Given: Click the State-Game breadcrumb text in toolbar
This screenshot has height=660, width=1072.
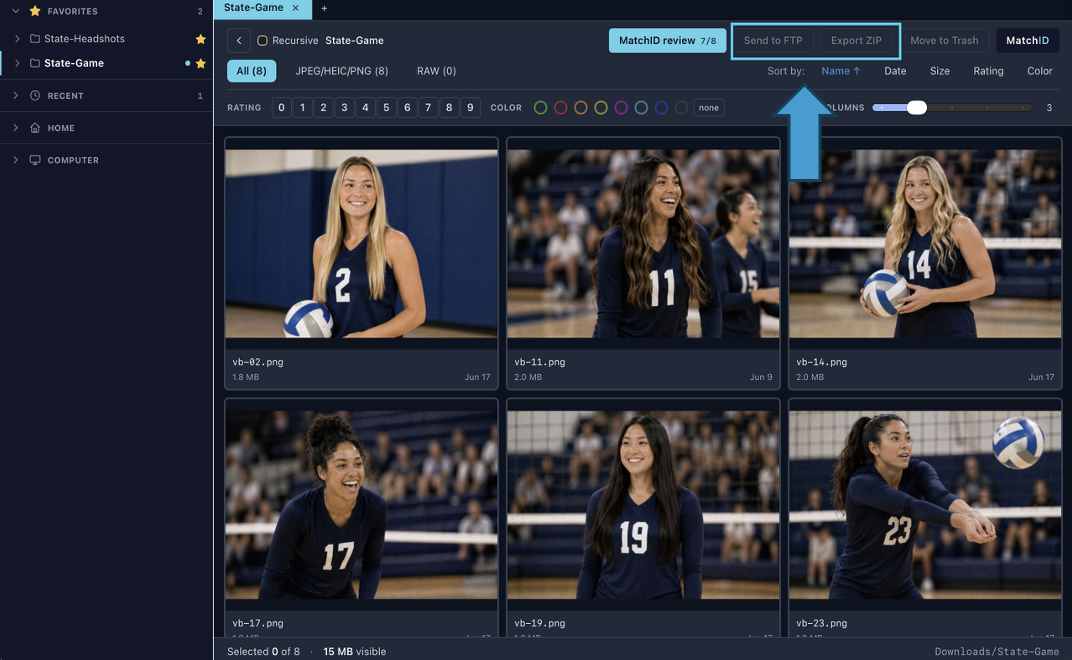Looking at the screenshot, I should pos(354,40).
